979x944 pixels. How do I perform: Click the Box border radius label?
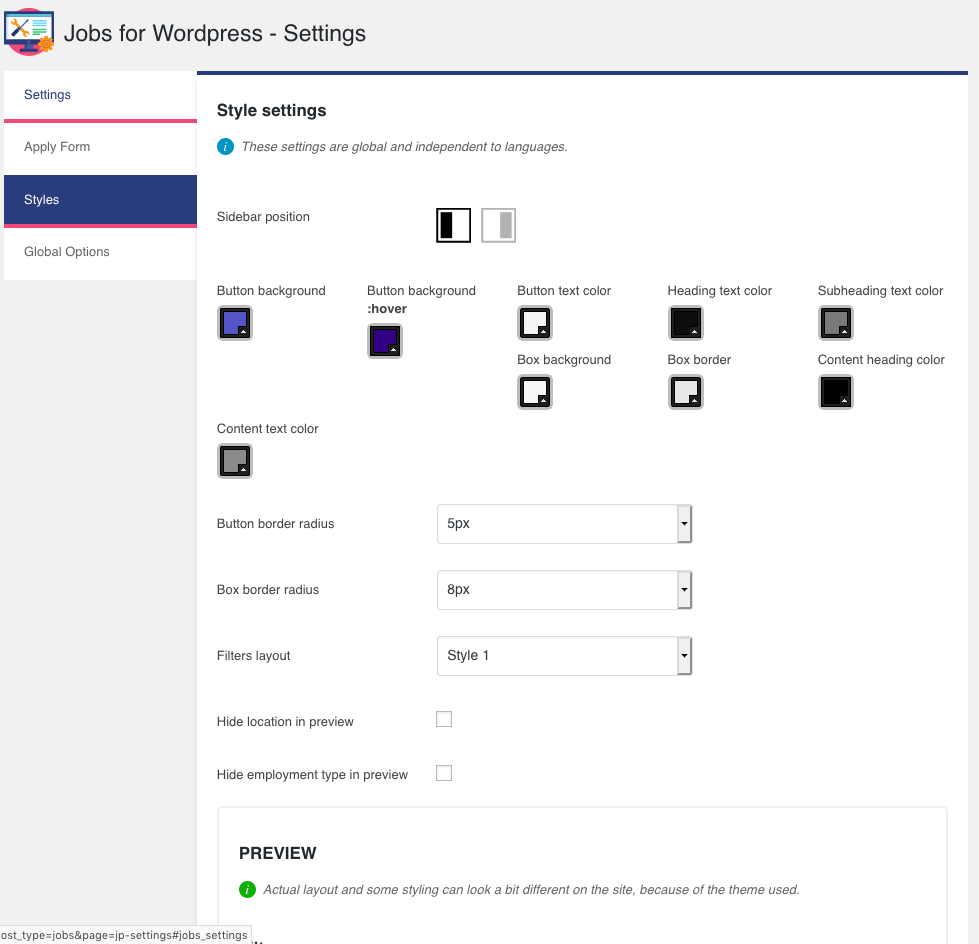tap(268, 590)
